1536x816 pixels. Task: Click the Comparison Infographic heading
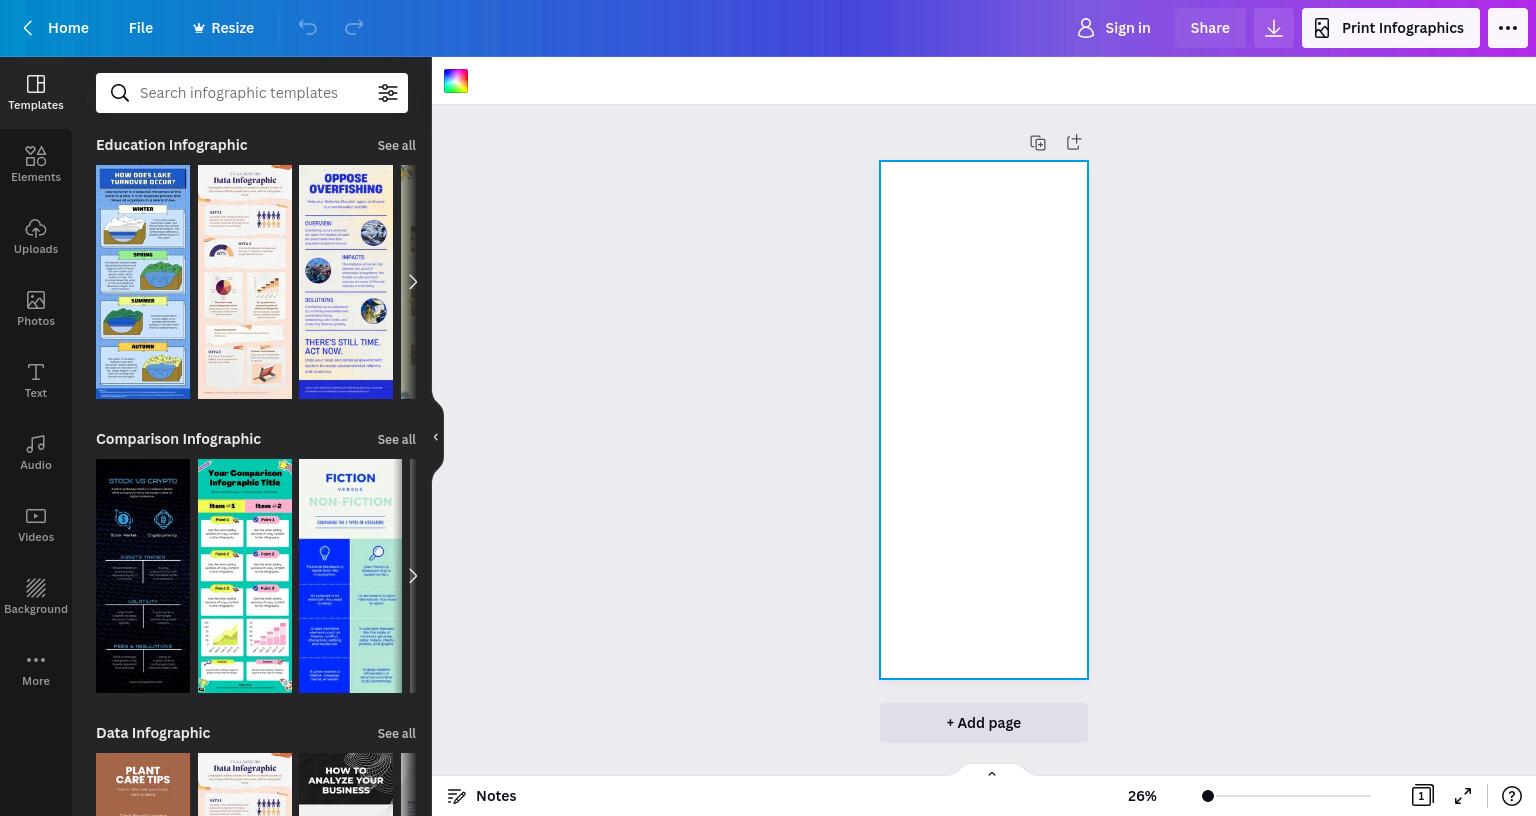[178, 439]
